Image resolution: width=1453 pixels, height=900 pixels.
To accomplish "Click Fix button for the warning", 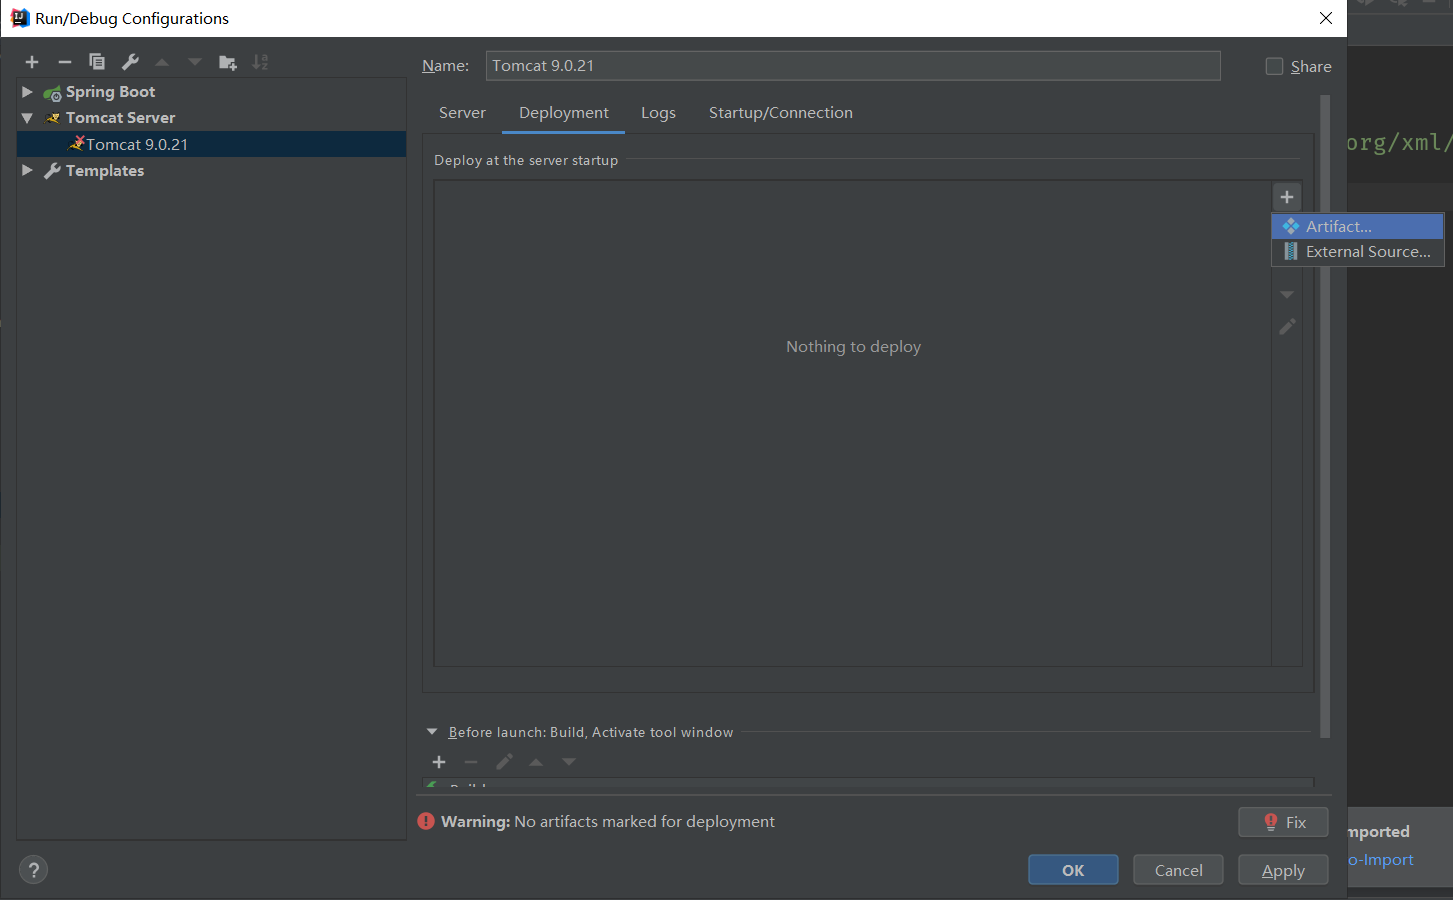I will (x=1283, y=822).
